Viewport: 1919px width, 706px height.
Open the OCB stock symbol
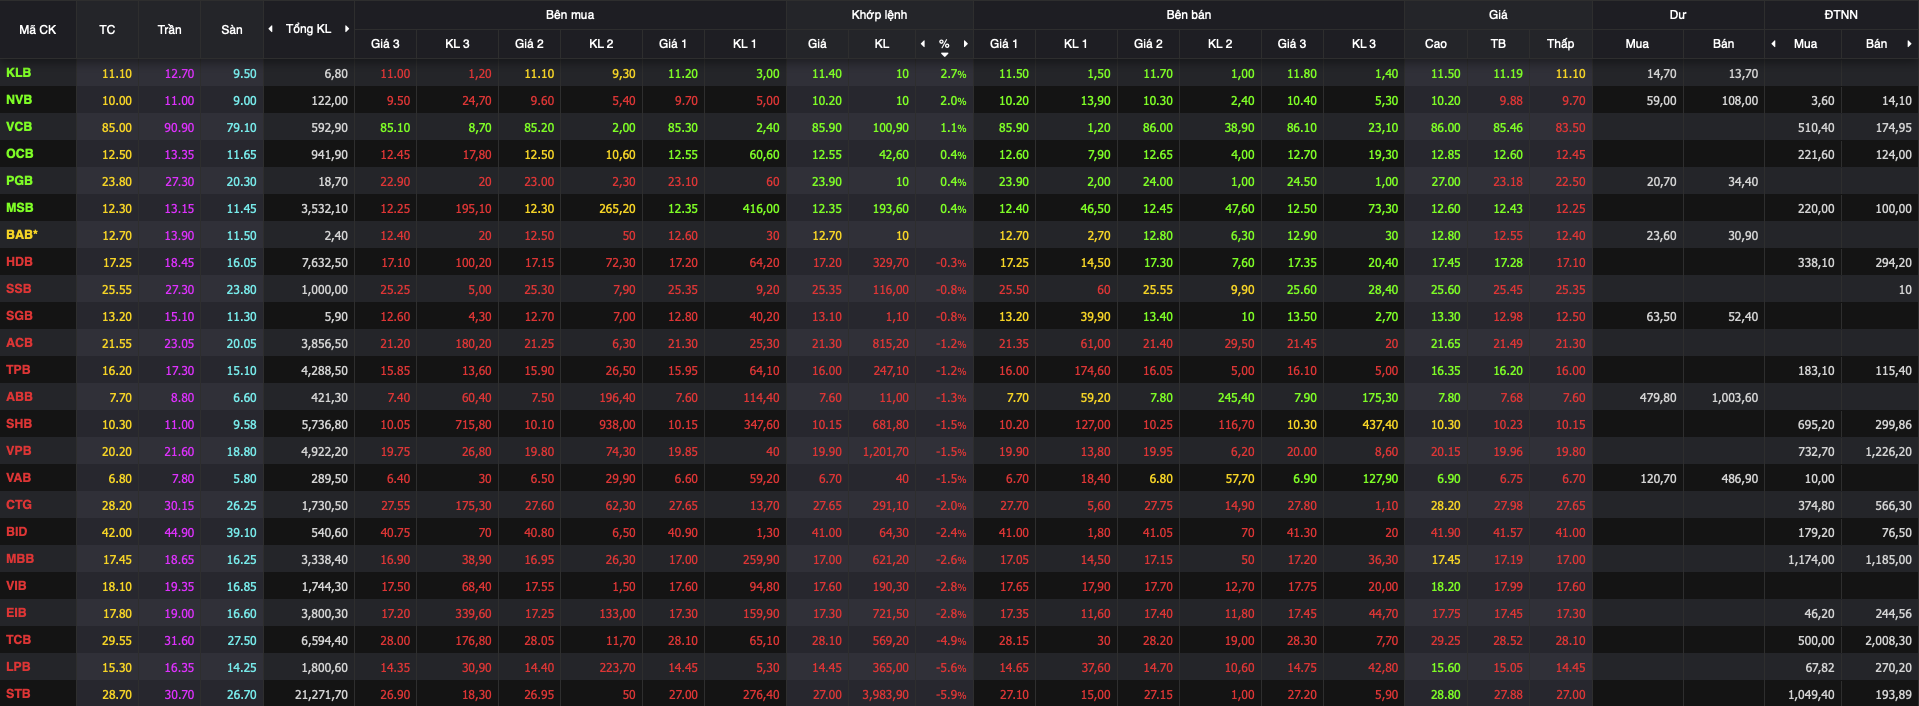19,154
